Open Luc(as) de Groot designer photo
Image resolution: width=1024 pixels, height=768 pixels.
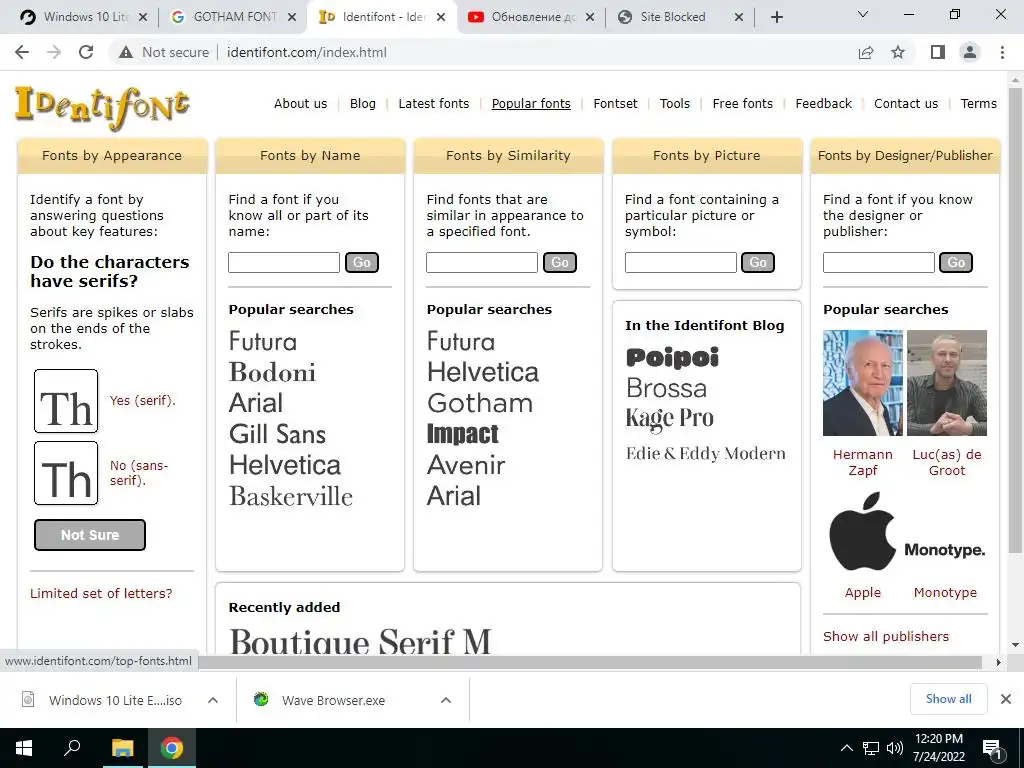947,383
